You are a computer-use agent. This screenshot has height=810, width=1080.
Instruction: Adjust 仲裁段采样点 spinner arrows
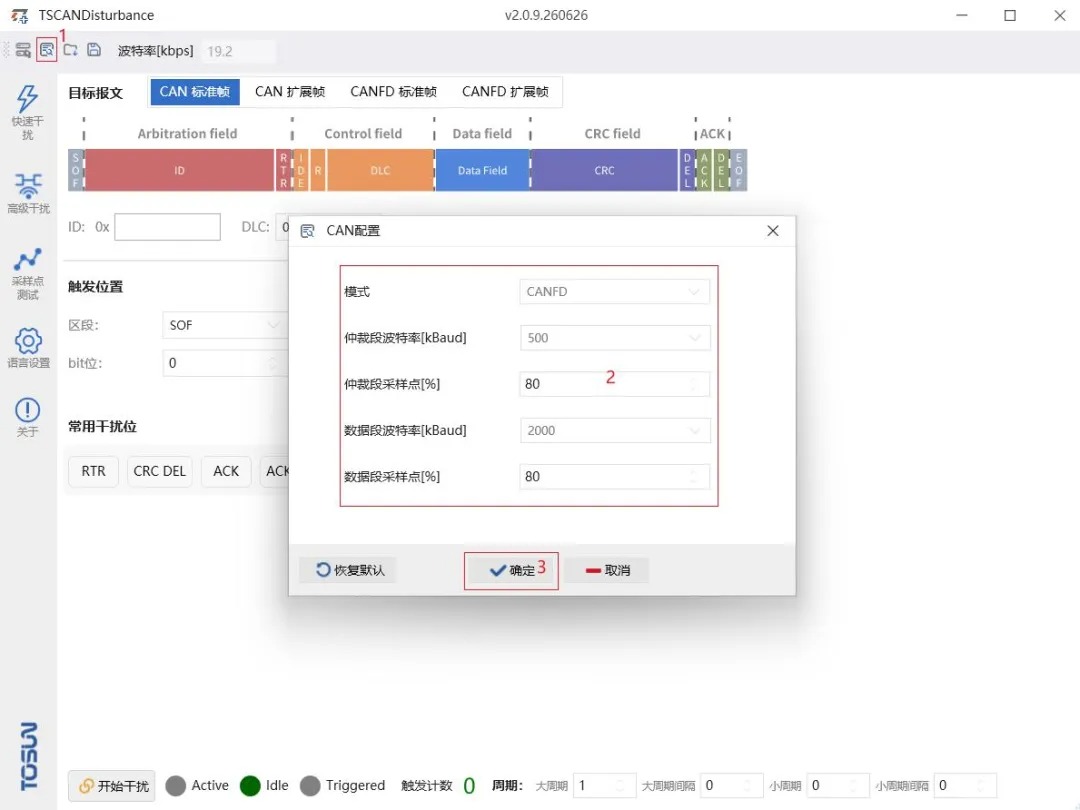pyautogui.click(x=694, y=384)
